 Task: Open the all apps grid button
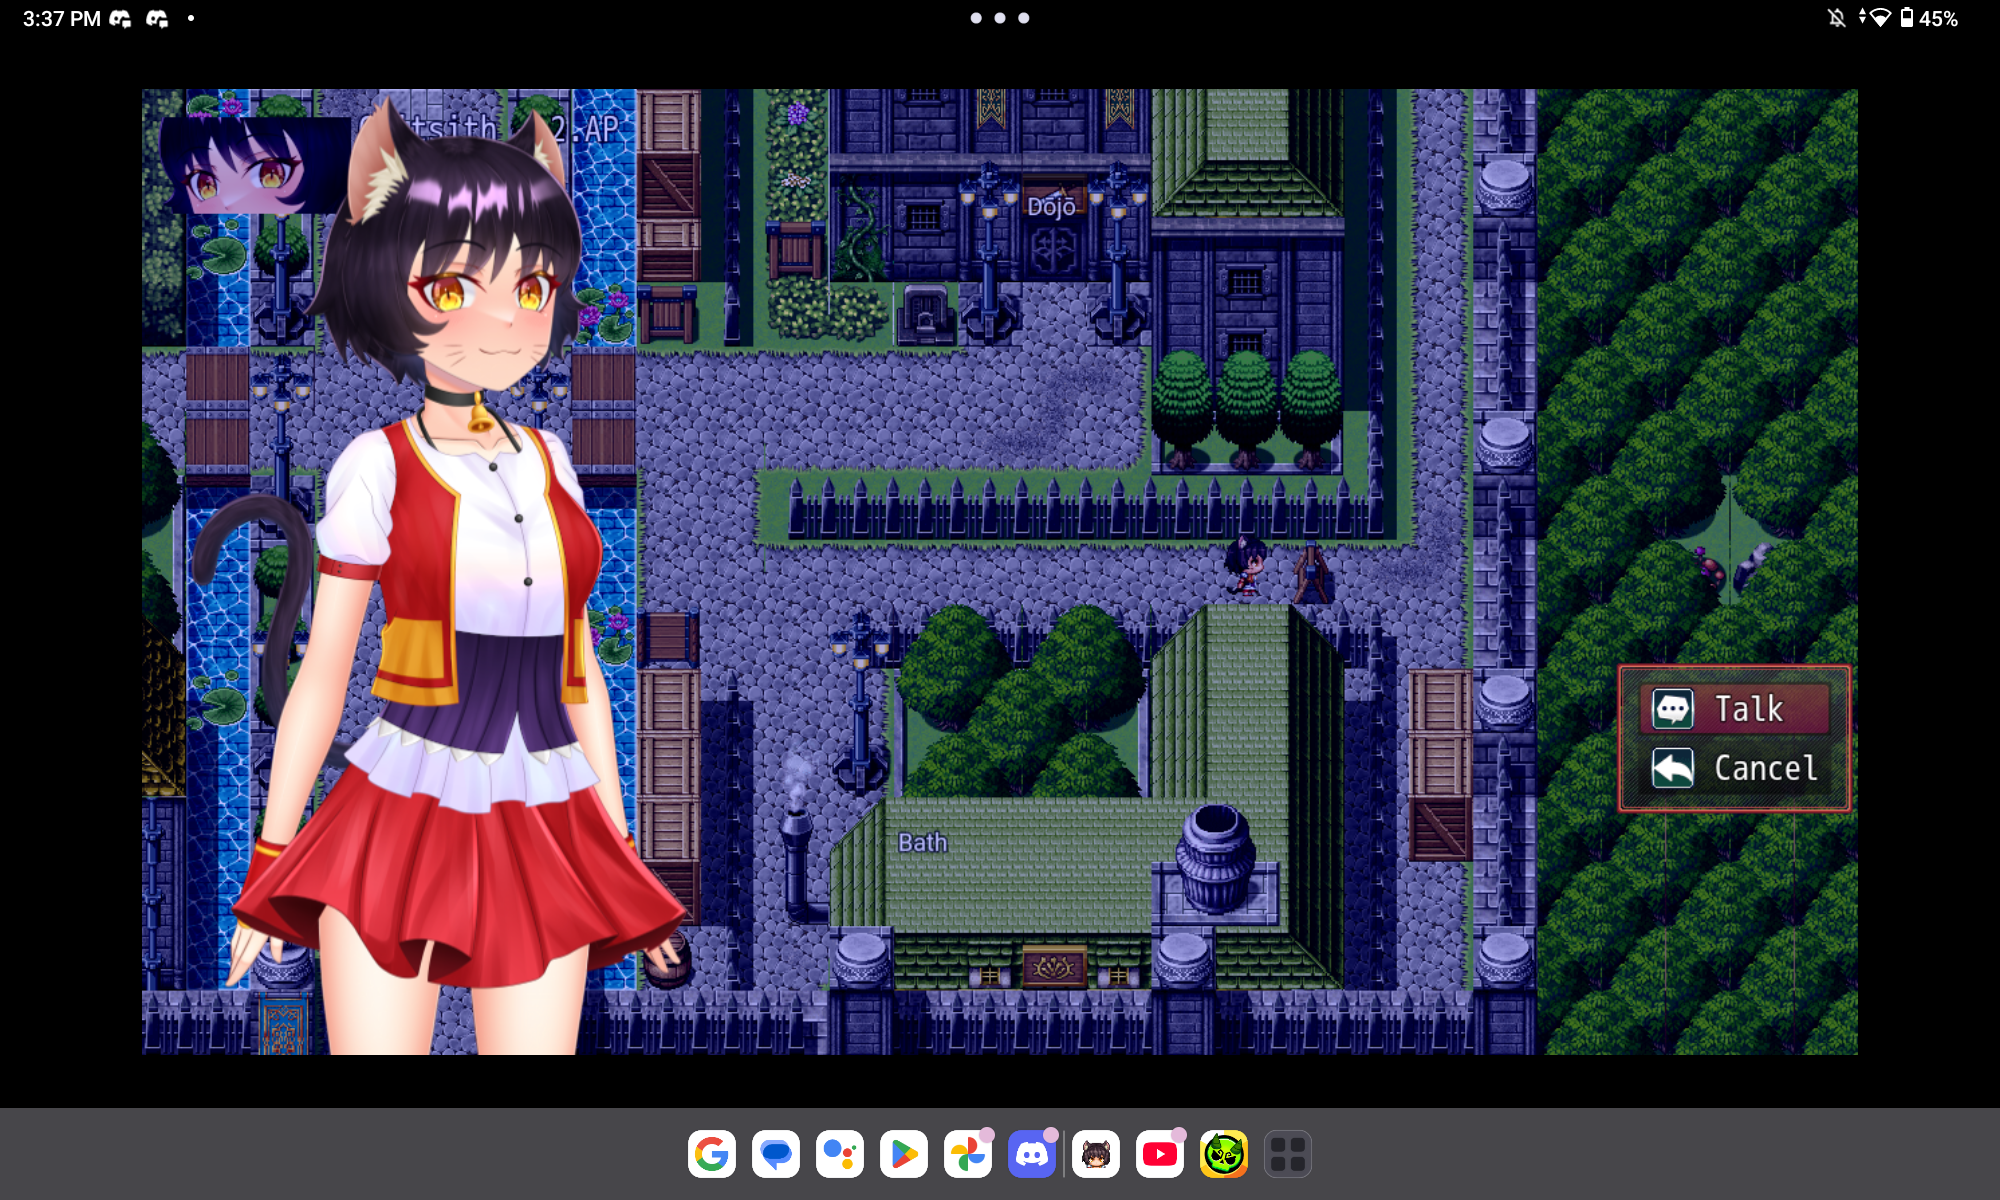pyautogui.click(x=1288, y=1154)
